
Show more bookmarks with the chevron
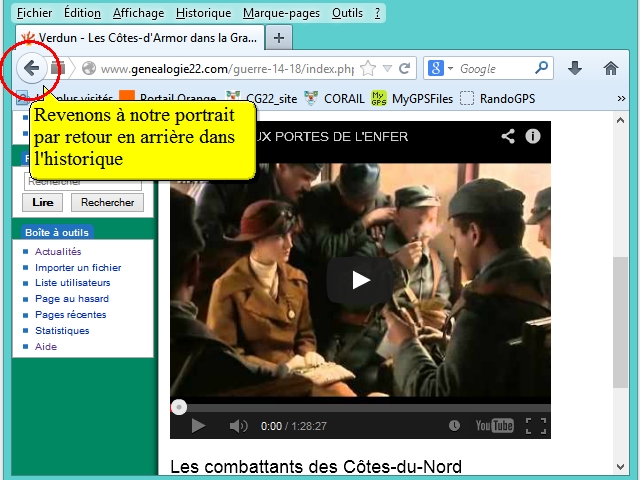621,98
